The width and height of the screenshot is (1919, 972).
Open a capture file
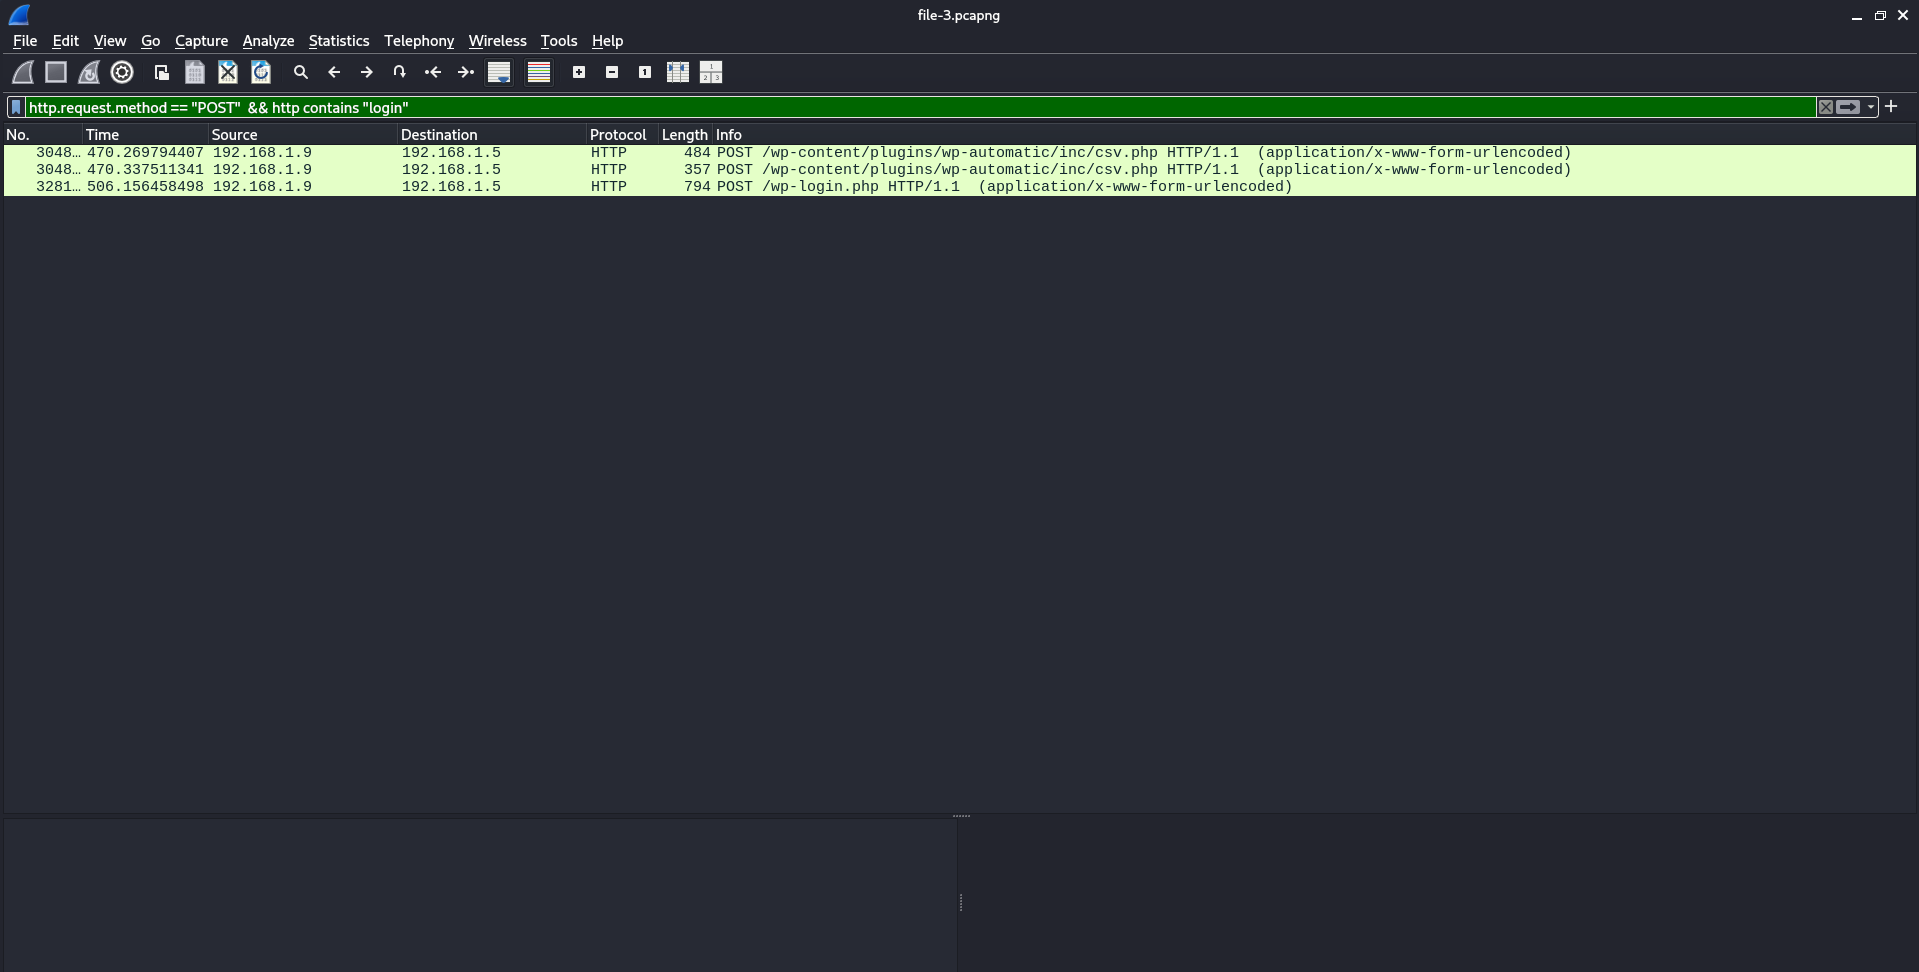[x=161, y=72]
